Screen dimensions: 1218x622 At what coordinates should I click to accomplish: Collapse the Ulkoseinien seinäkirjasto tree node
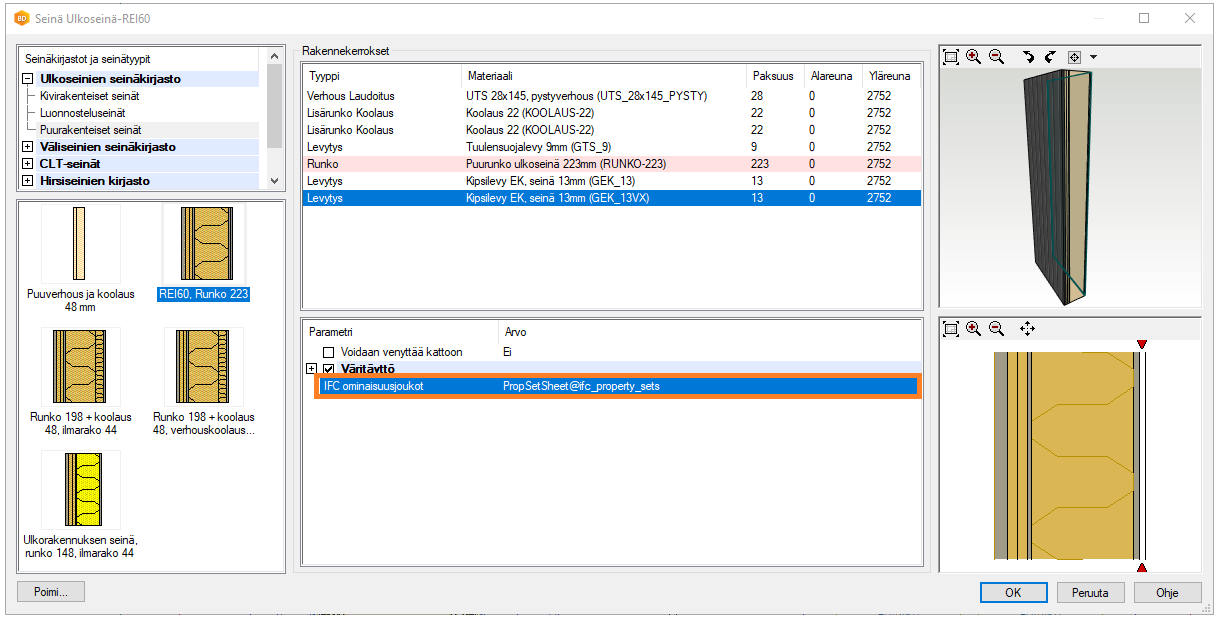tap(28, 79)
